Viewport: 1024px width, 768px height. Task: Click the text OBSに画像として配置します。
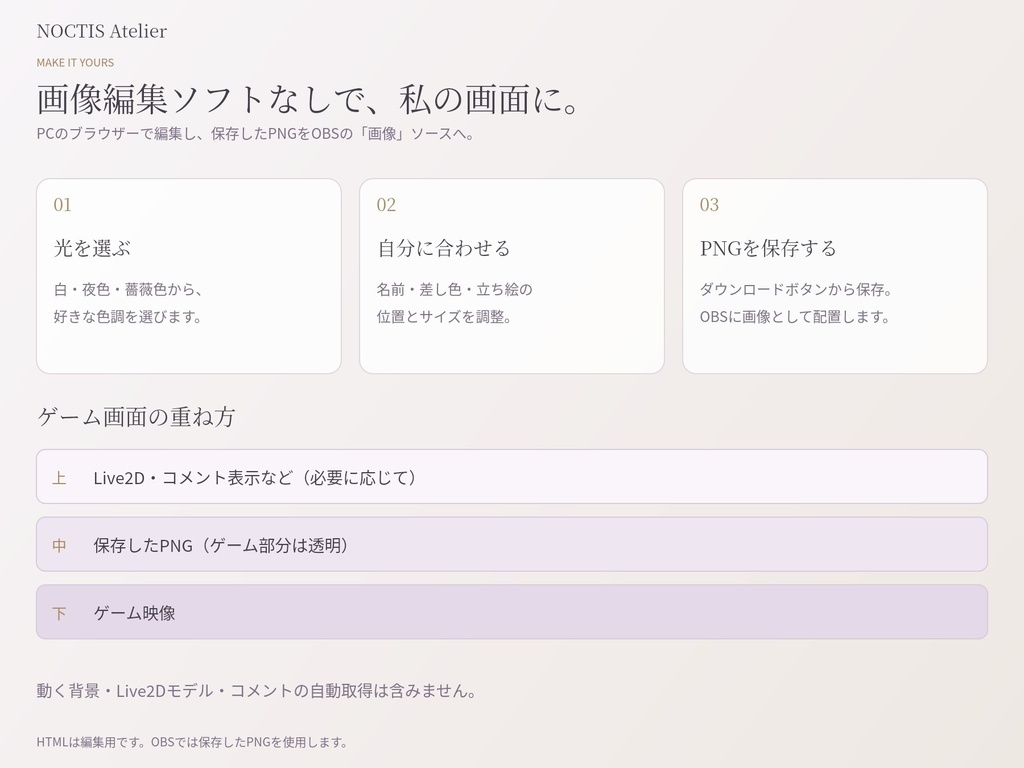click(x=795, y=317)
